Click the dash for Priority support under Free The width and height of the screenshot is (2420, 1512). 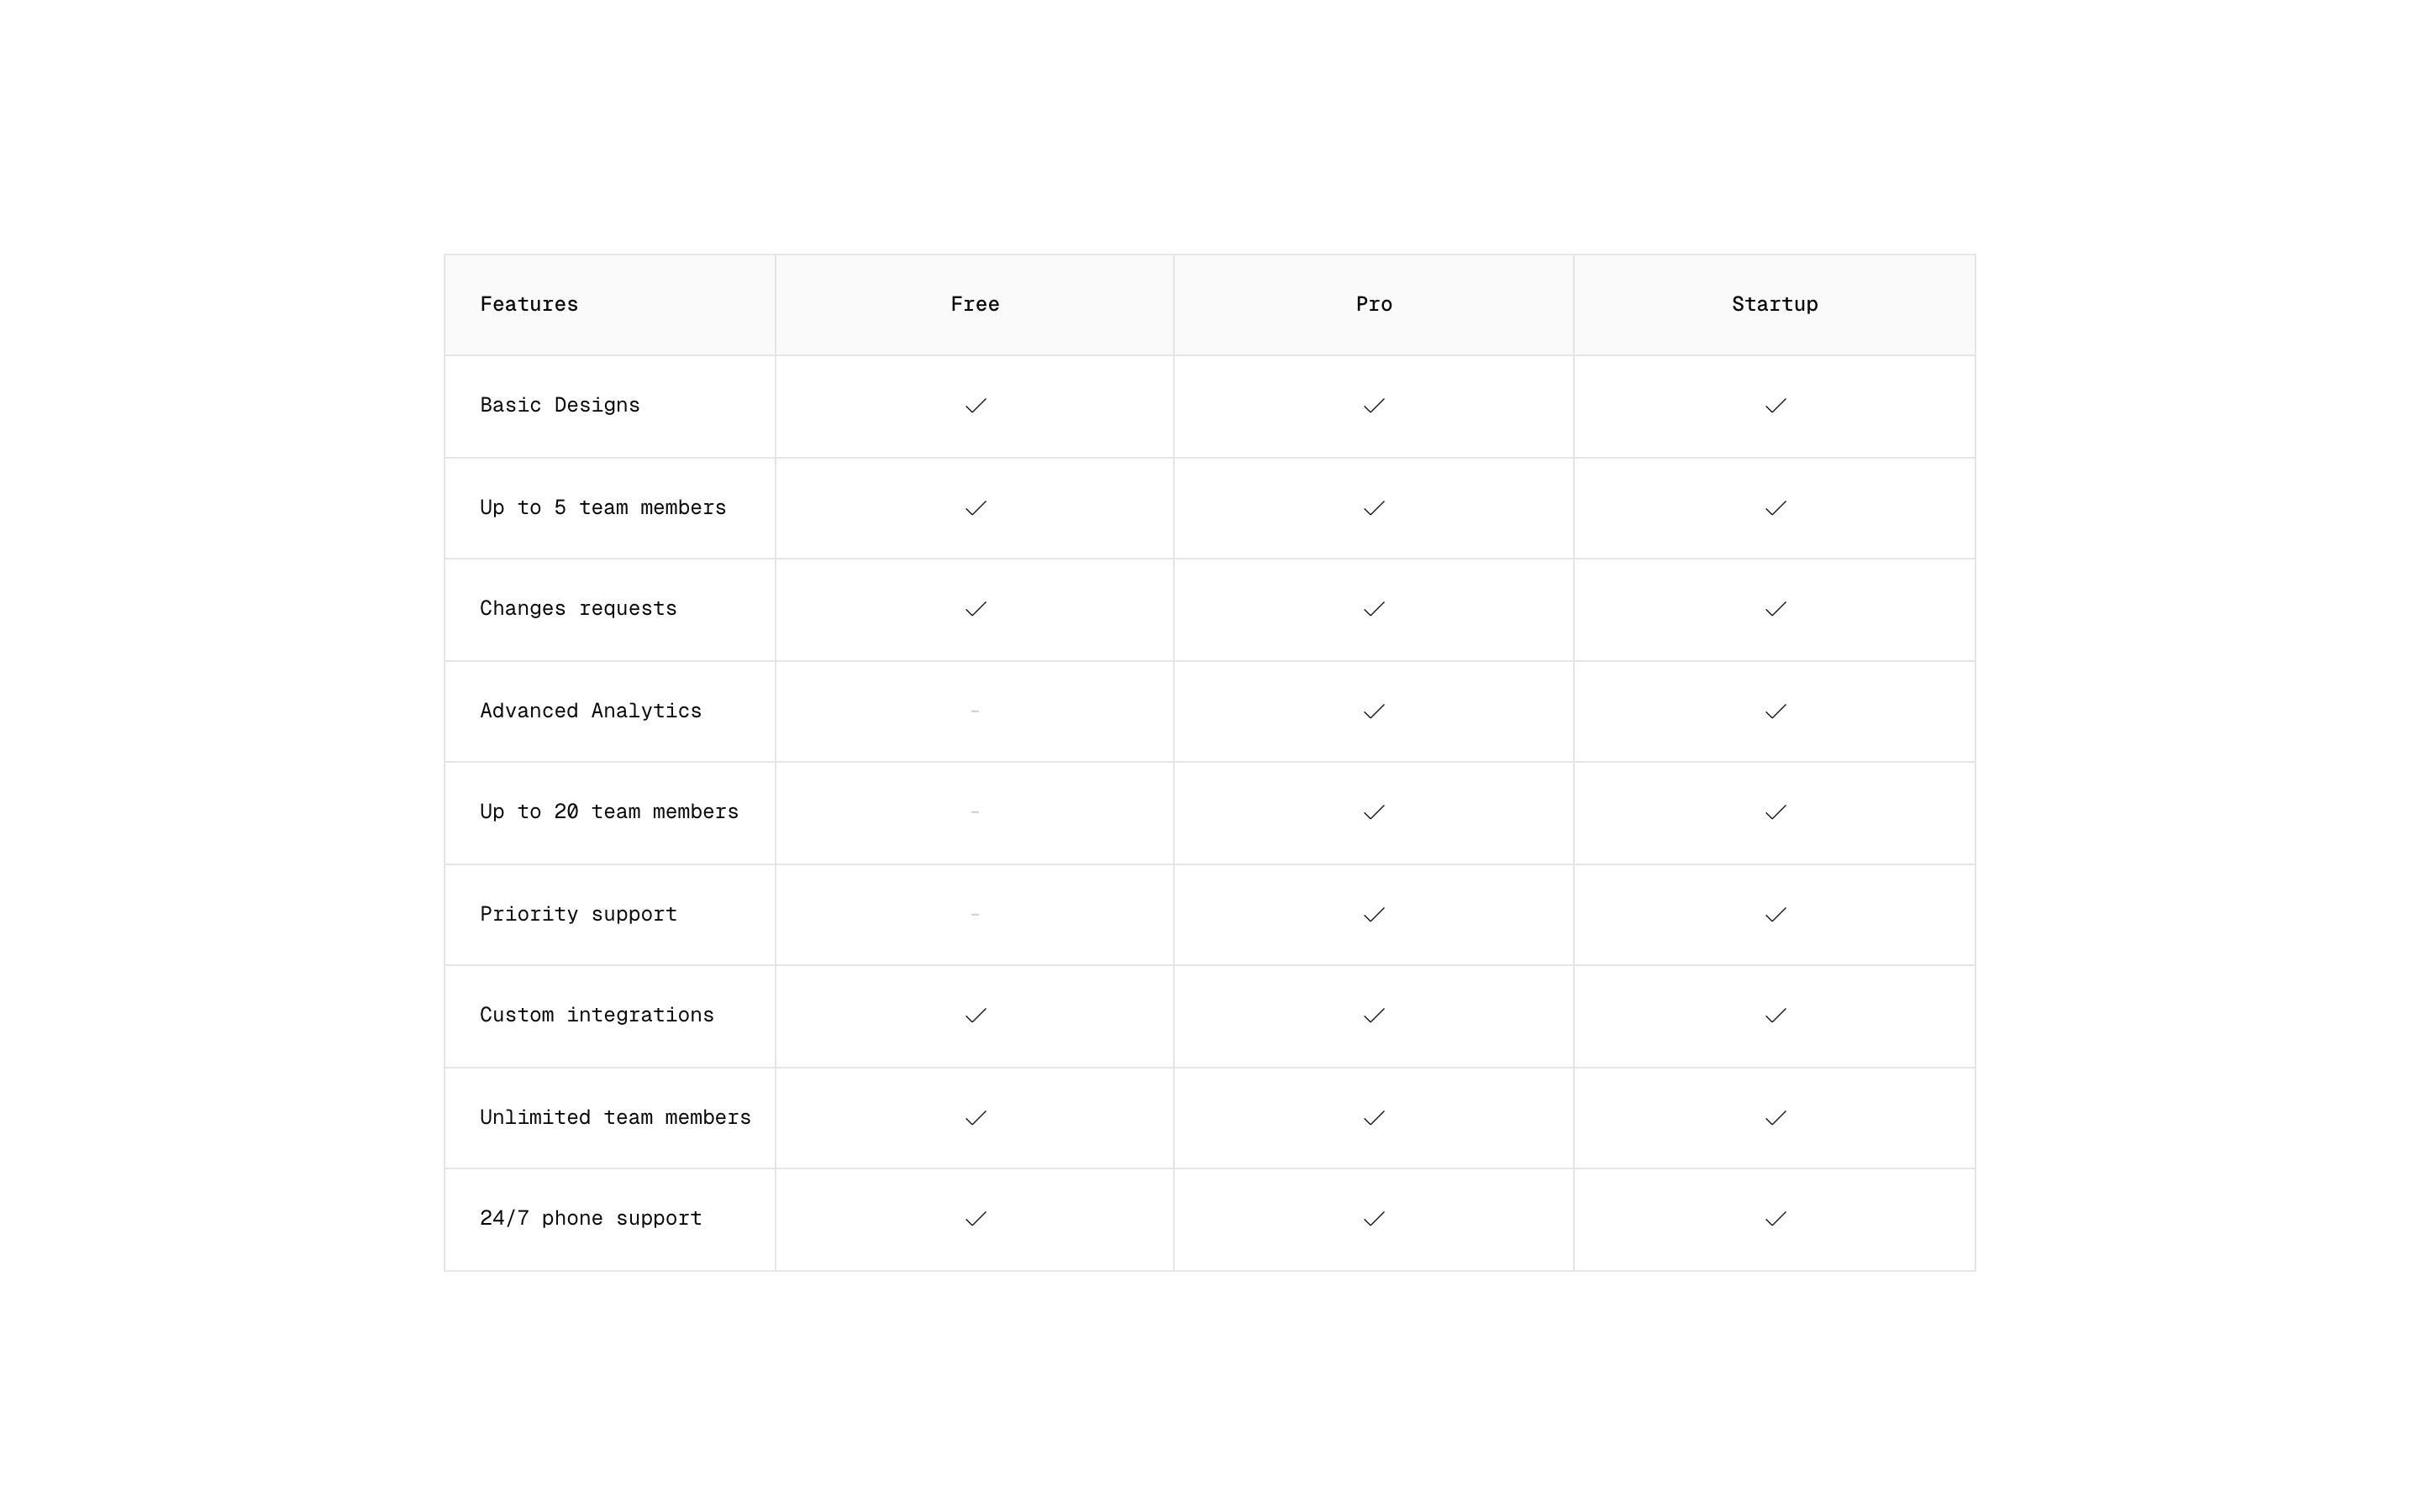click(x=975, y=914)
